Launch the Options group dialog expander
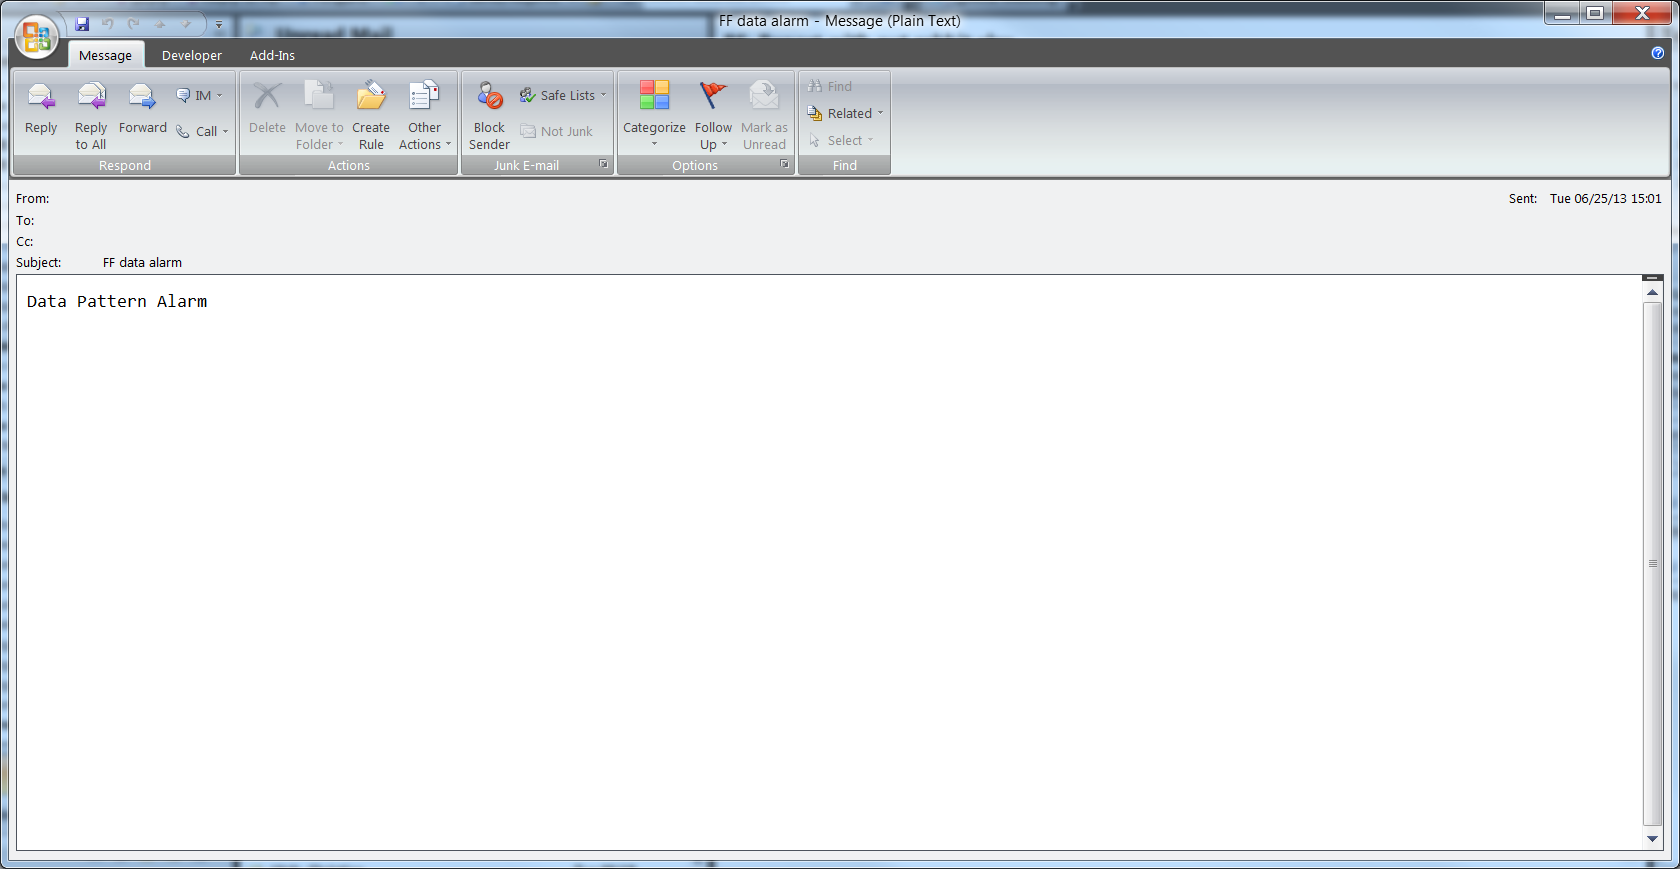This screenshot has height=869, width=1680. pyautogui.click(x=784, y=164)
